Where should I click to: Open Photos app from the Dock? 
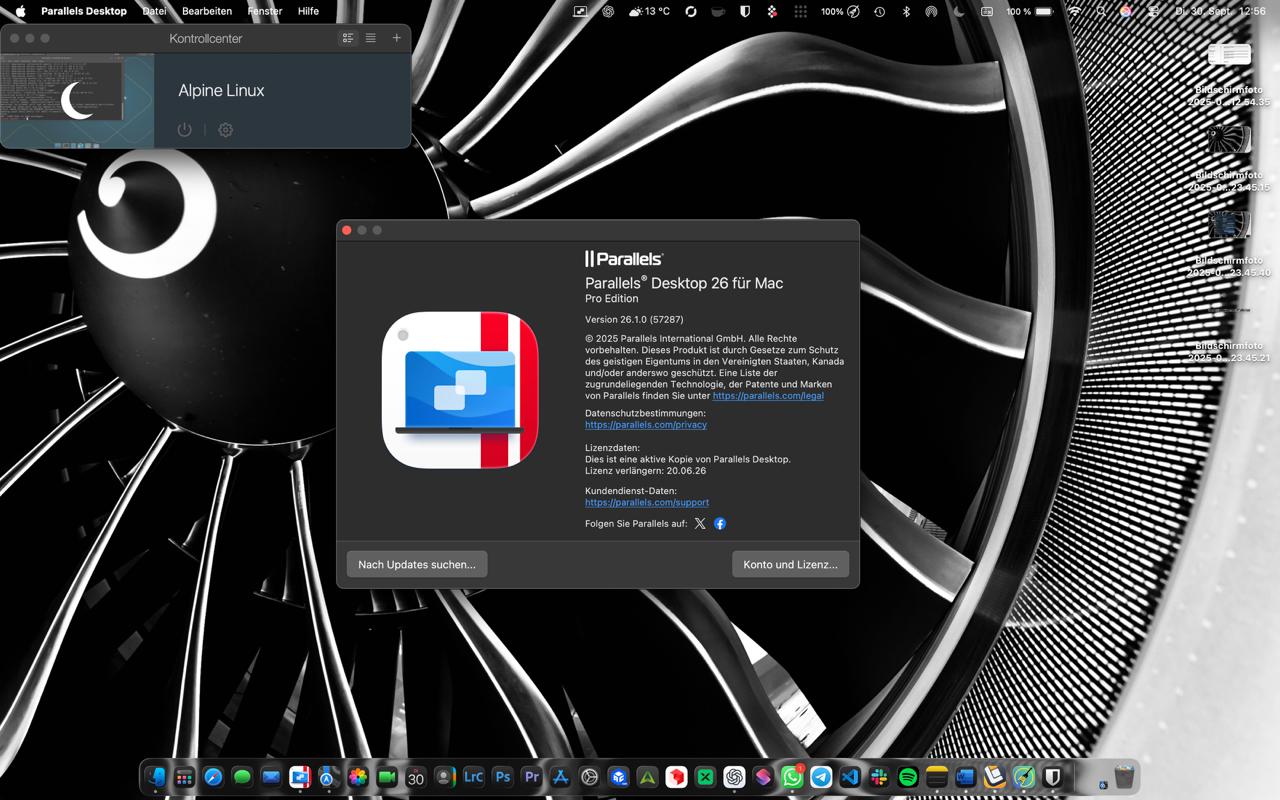pos(358,777)
